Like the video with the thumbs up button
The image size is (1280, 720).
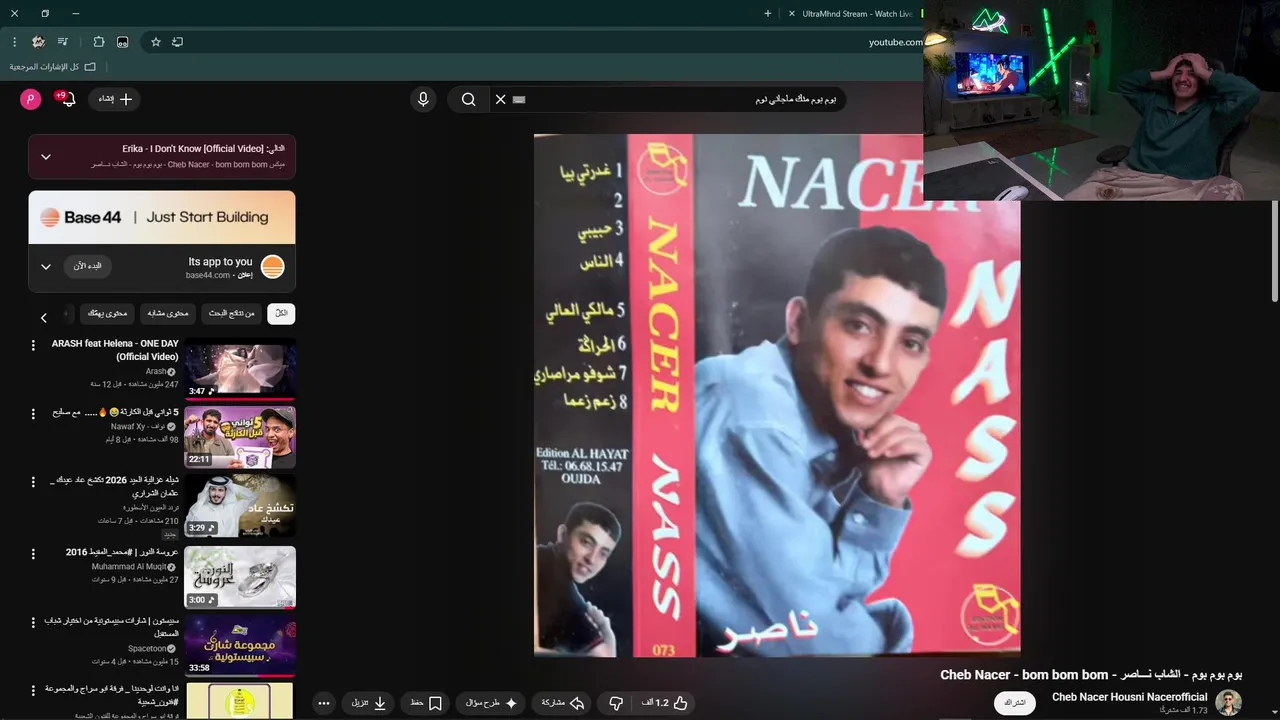click(x=665, y=703)
